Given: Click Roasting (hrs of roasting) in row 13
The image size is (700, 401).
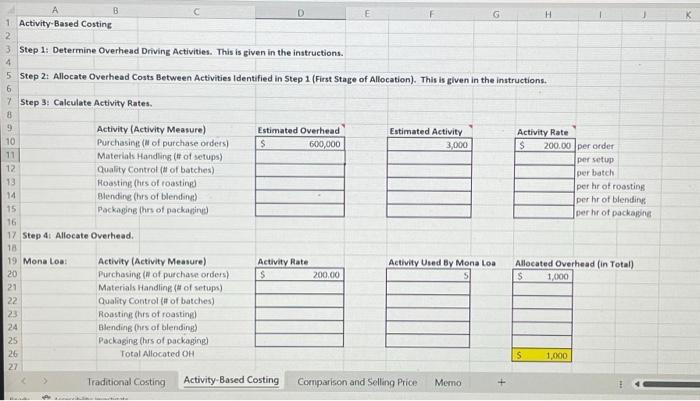Looking at the screenshot, I should tap(147, 183).
